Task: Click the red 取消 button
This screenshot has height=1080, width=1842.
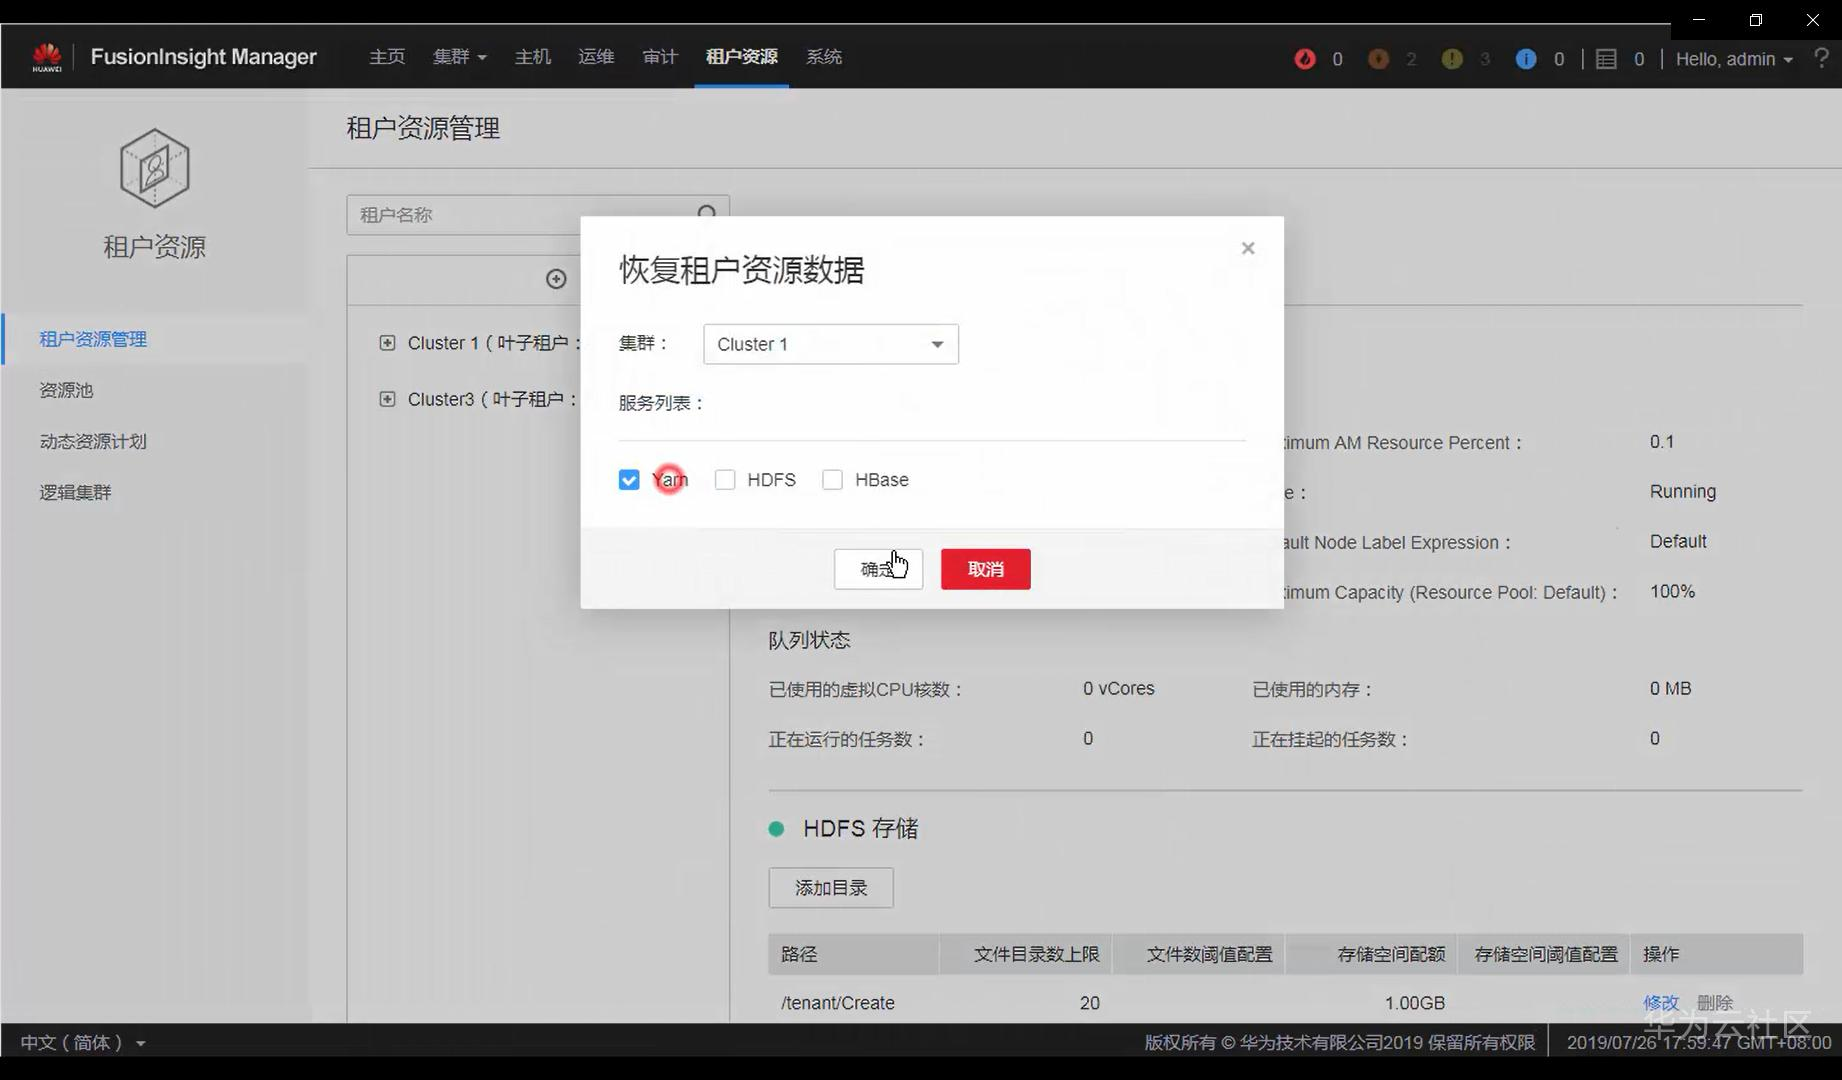Action: click(x=986, y=569)
